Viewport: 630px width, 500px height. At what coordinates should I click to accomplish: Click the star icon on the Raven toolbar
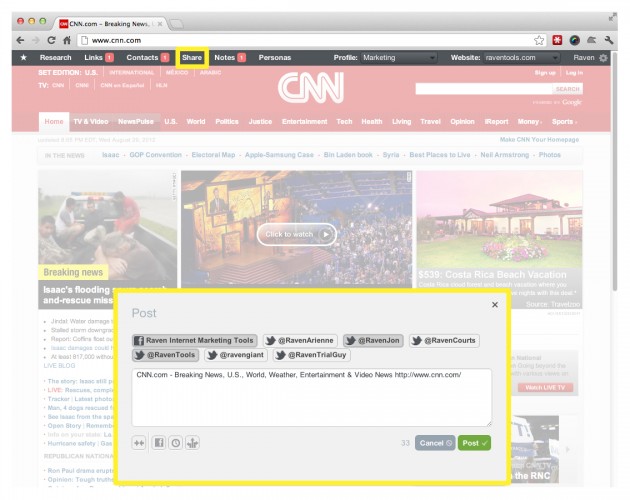(24, 57)
